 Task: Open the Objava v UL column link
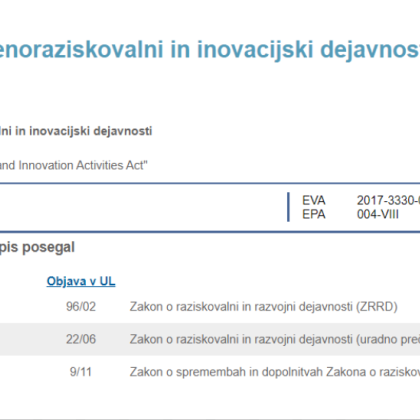pyautogui.click(x=81, y=281)
